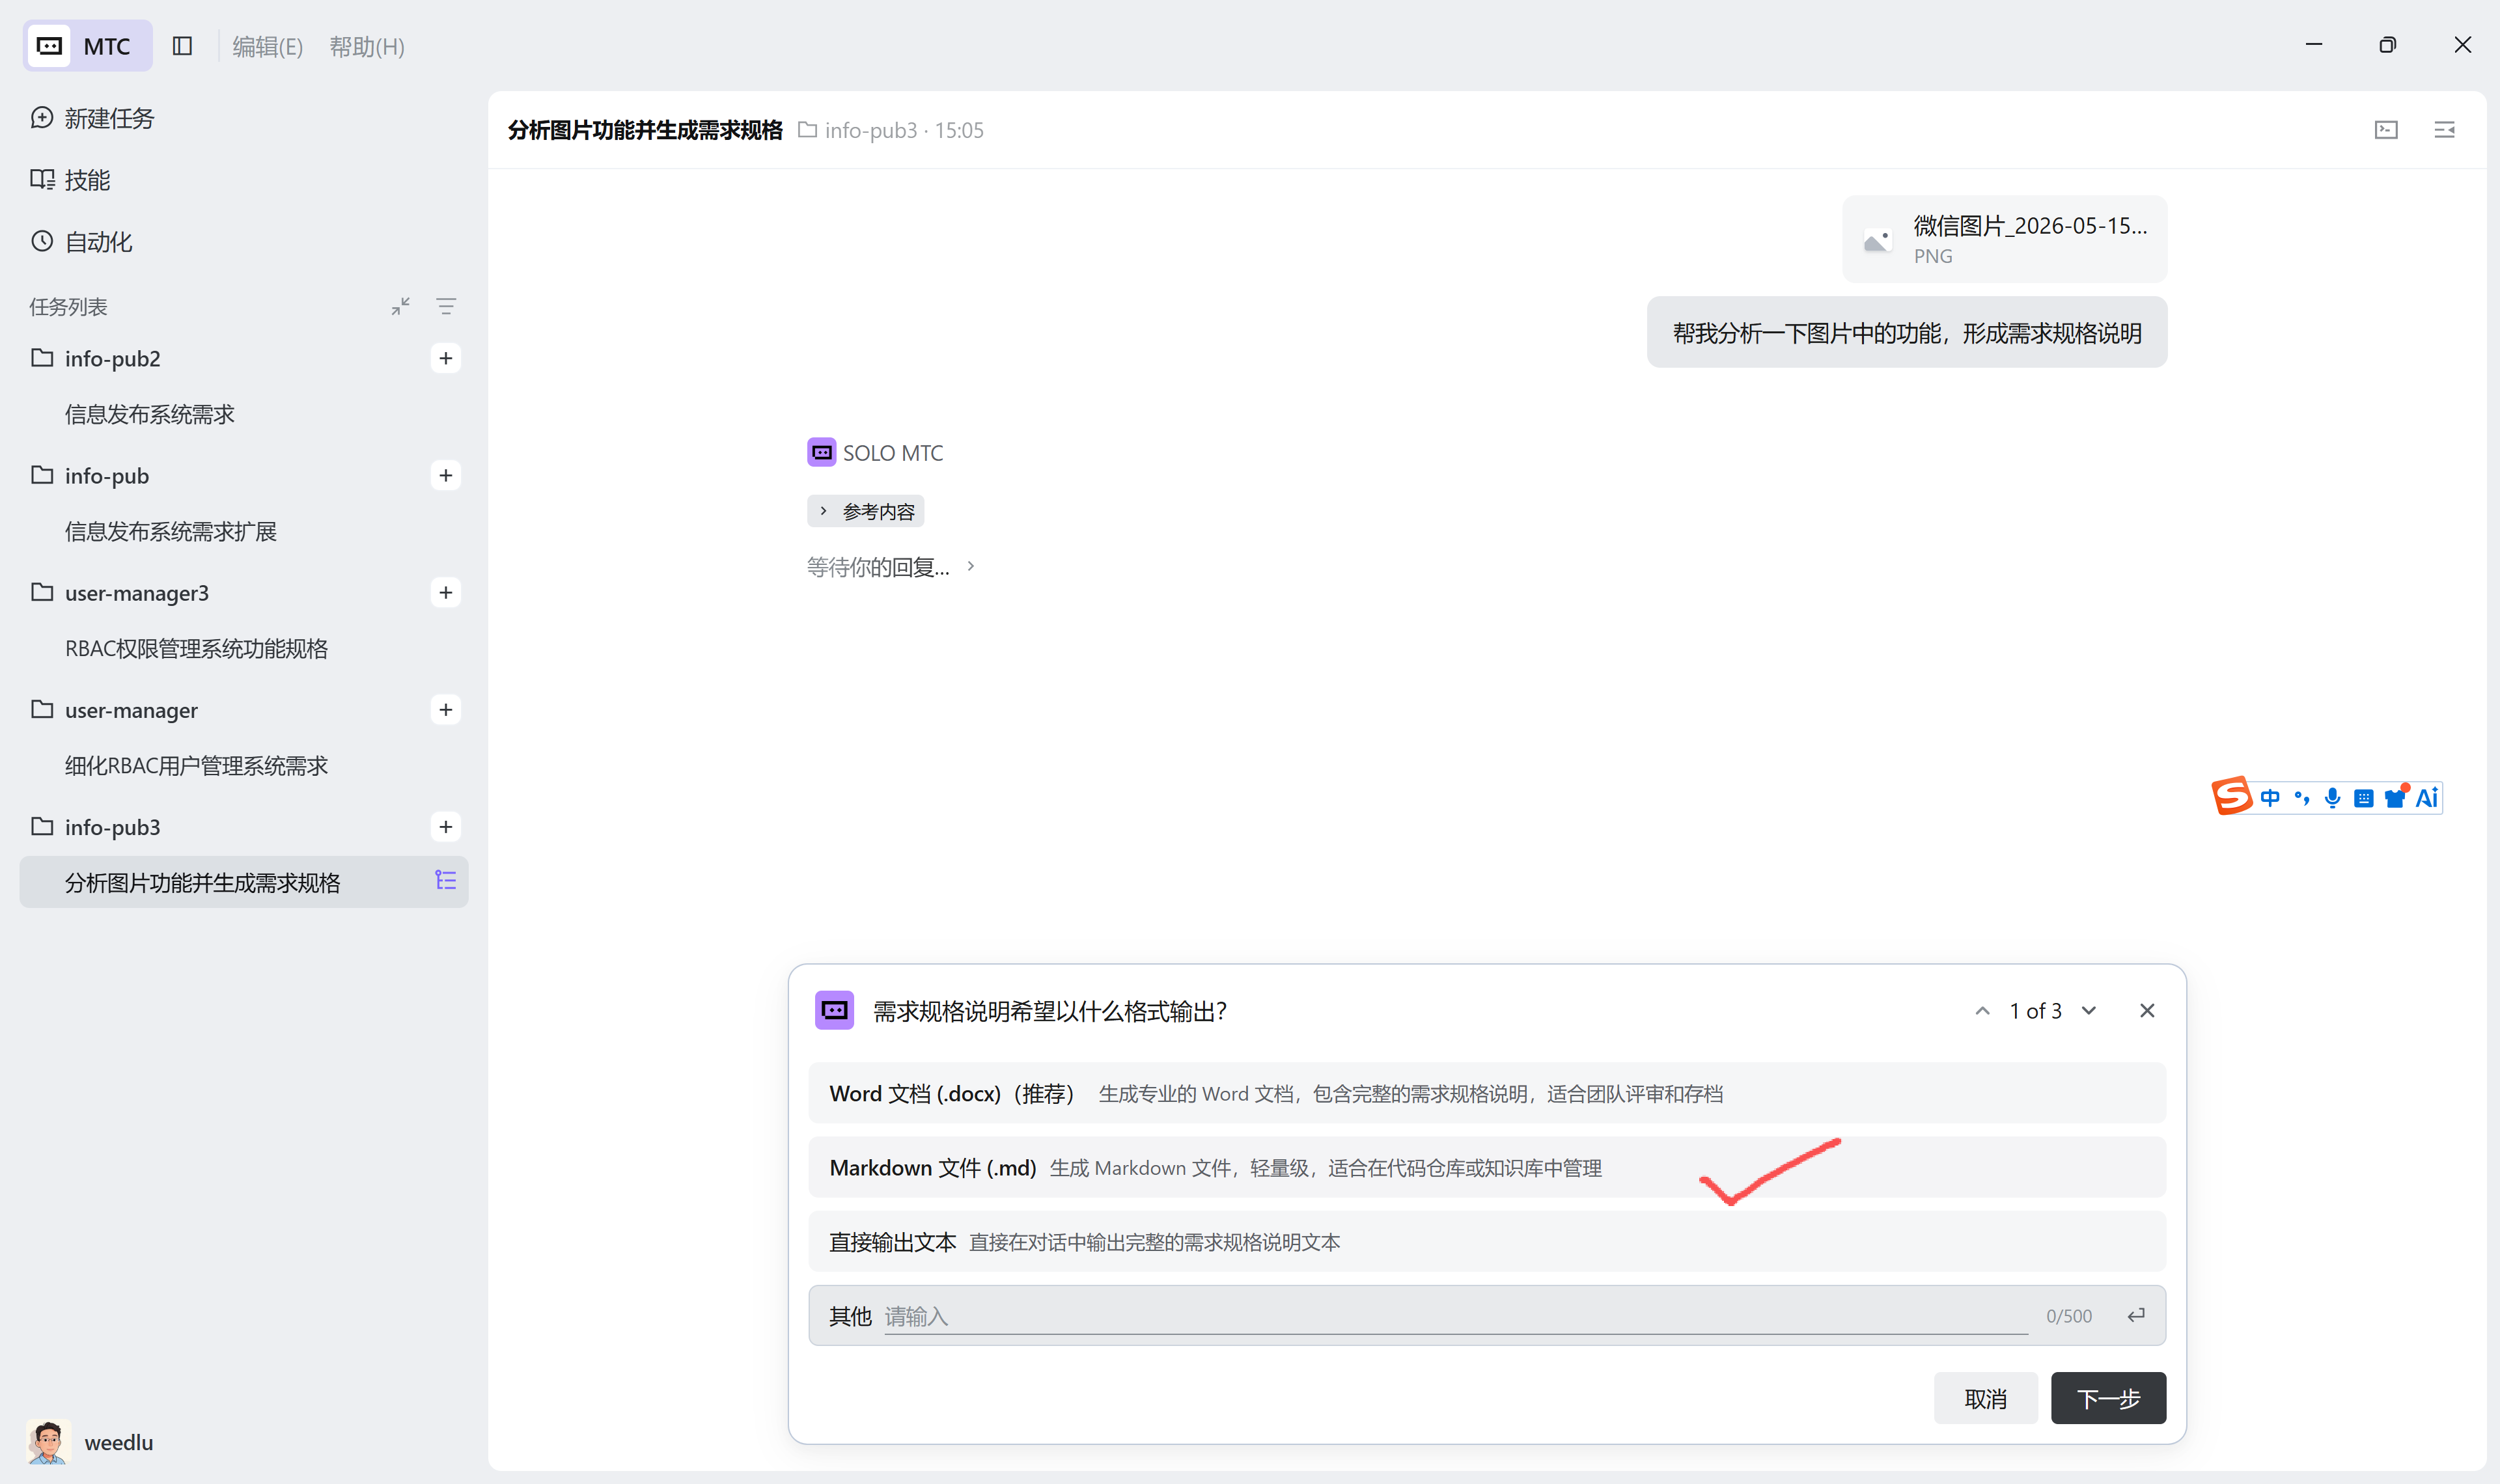Image resolution: width=2500 pixels, height=1484 pixels.
Task: Go to next question with down chevron
Action: coord(2089,1011)
